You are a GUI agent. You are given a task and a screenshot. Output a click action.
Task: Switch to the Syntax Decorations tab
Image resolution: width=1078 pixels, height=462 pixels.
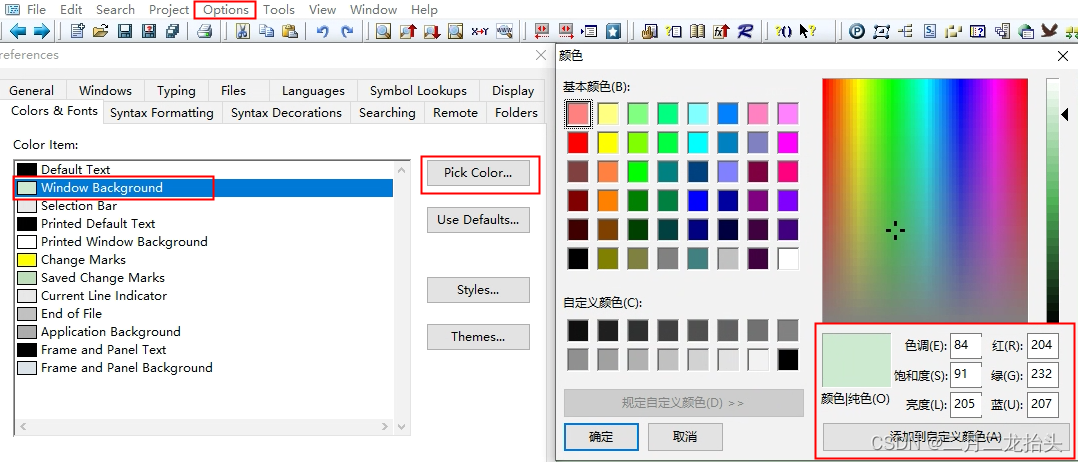286,113
